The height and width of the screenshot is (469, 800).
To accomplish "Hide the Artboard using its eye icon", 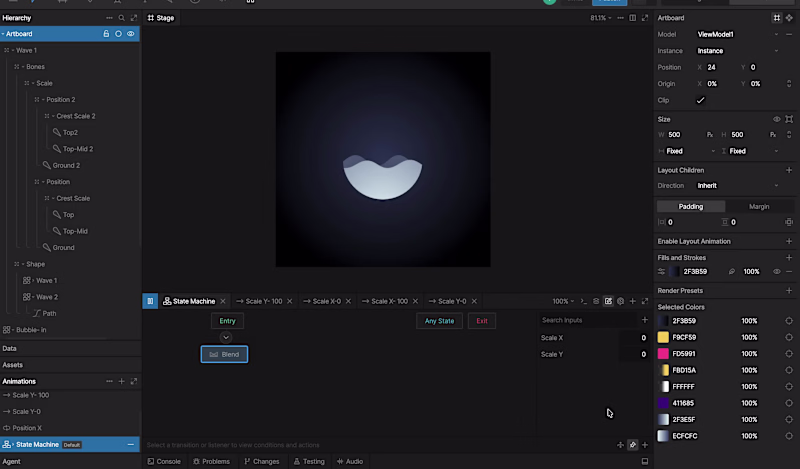I will pos(131,34).
